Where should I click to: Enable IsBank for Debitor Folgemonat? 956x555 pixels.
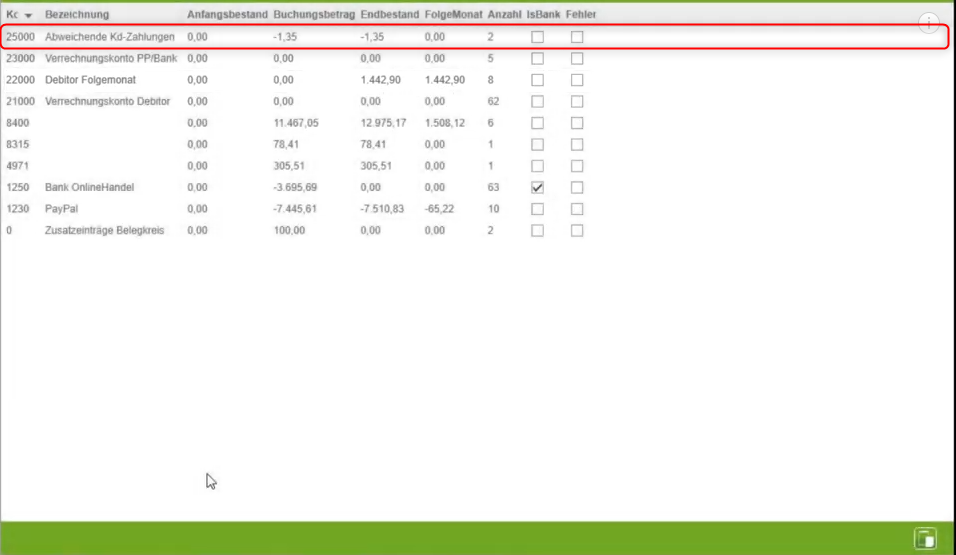(x=537, y=80)
